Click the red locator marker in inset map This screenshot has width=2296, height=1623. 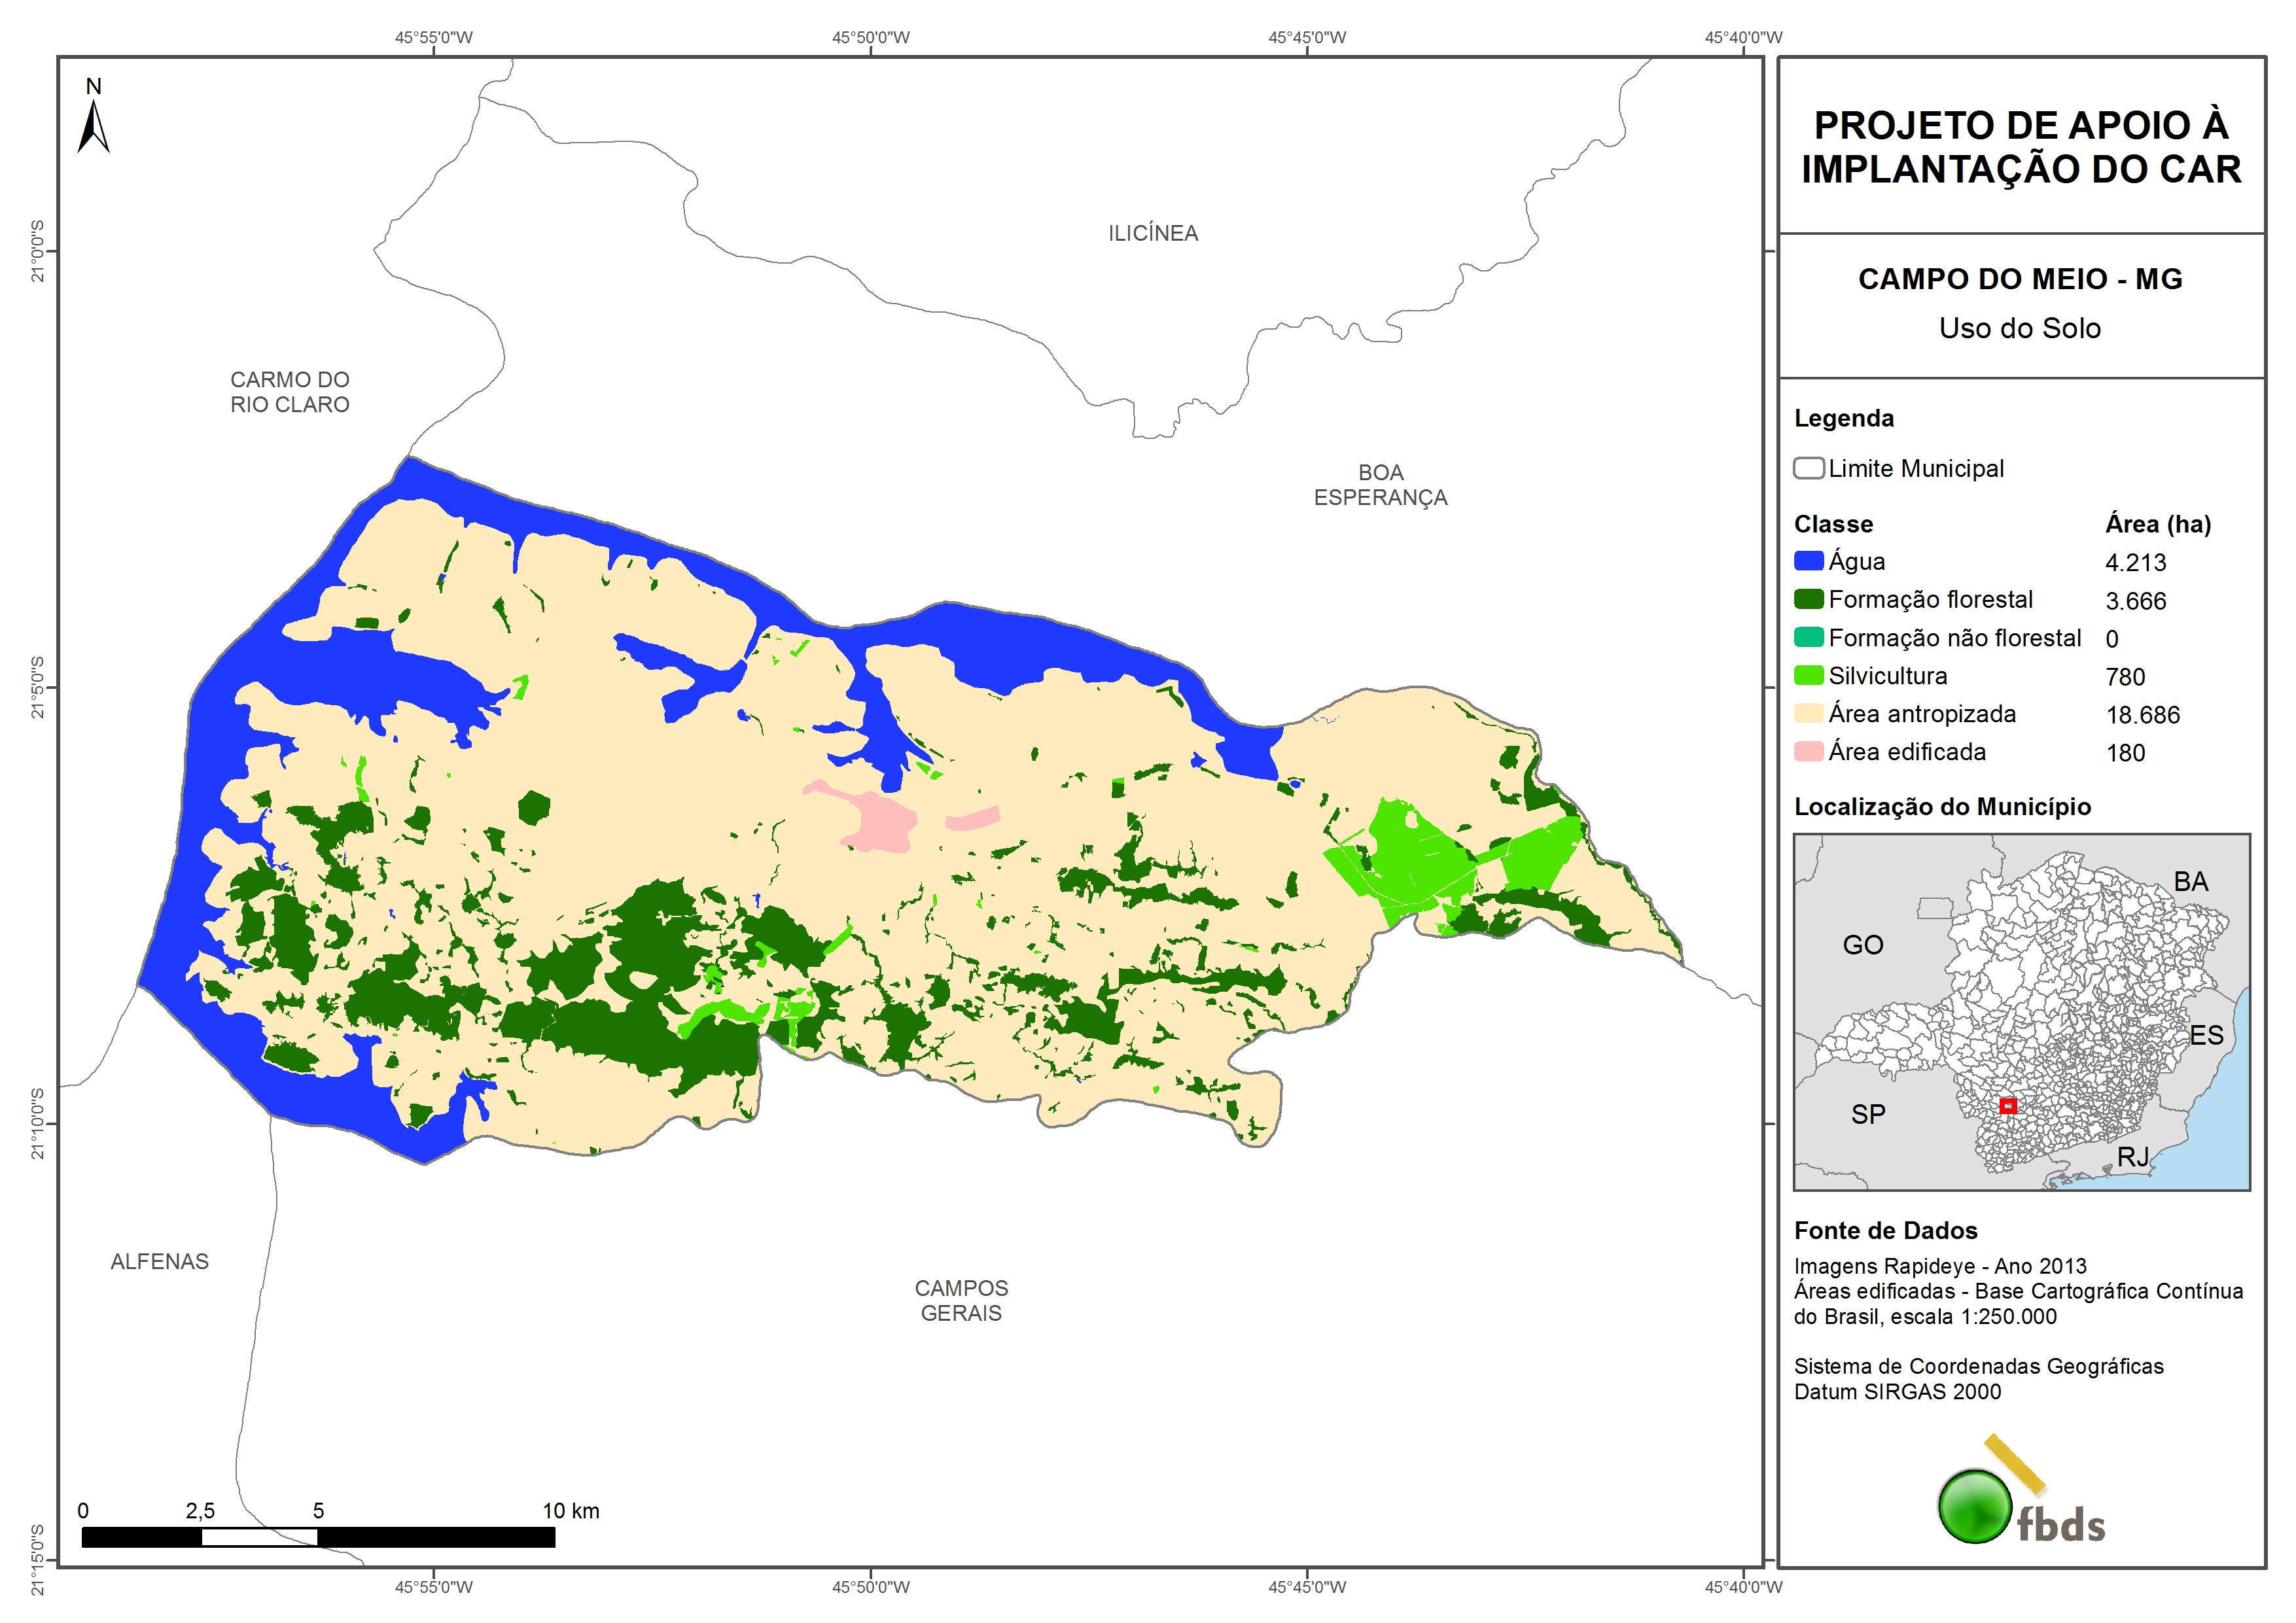pyautogui.click(x=2007, y=1106)
